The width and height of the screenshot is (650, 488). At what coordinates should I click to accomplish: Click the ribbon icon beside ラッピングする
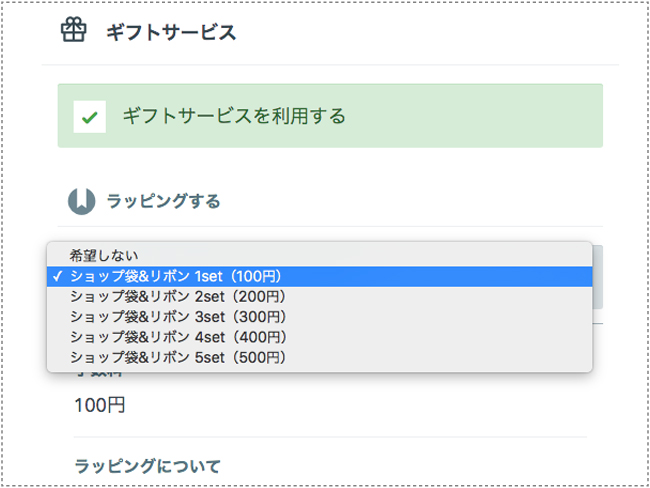pos(81,201)
